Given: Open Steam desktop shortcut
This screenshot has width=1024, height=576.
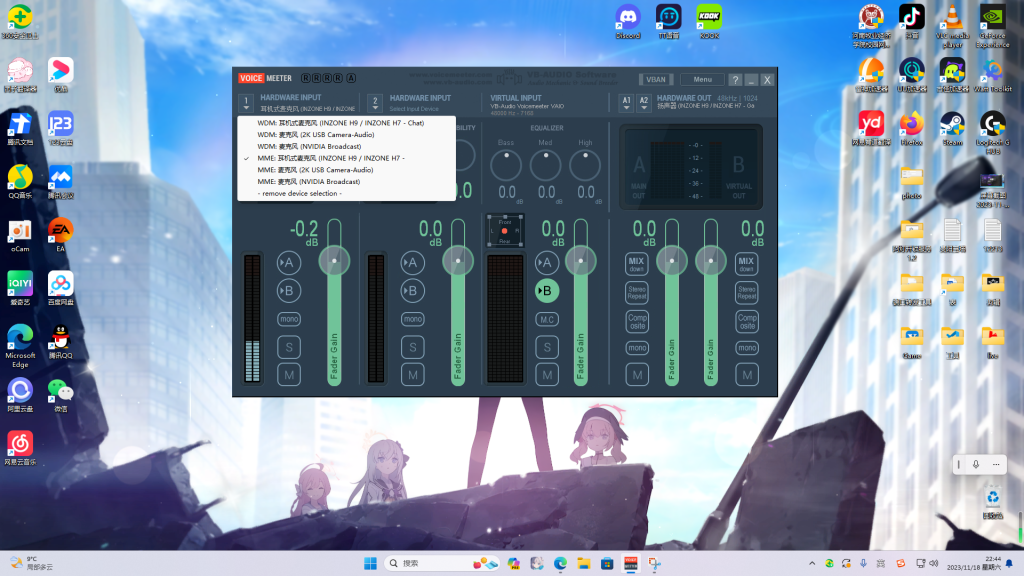Looking at the screenshot, I should tap(952, 129).
